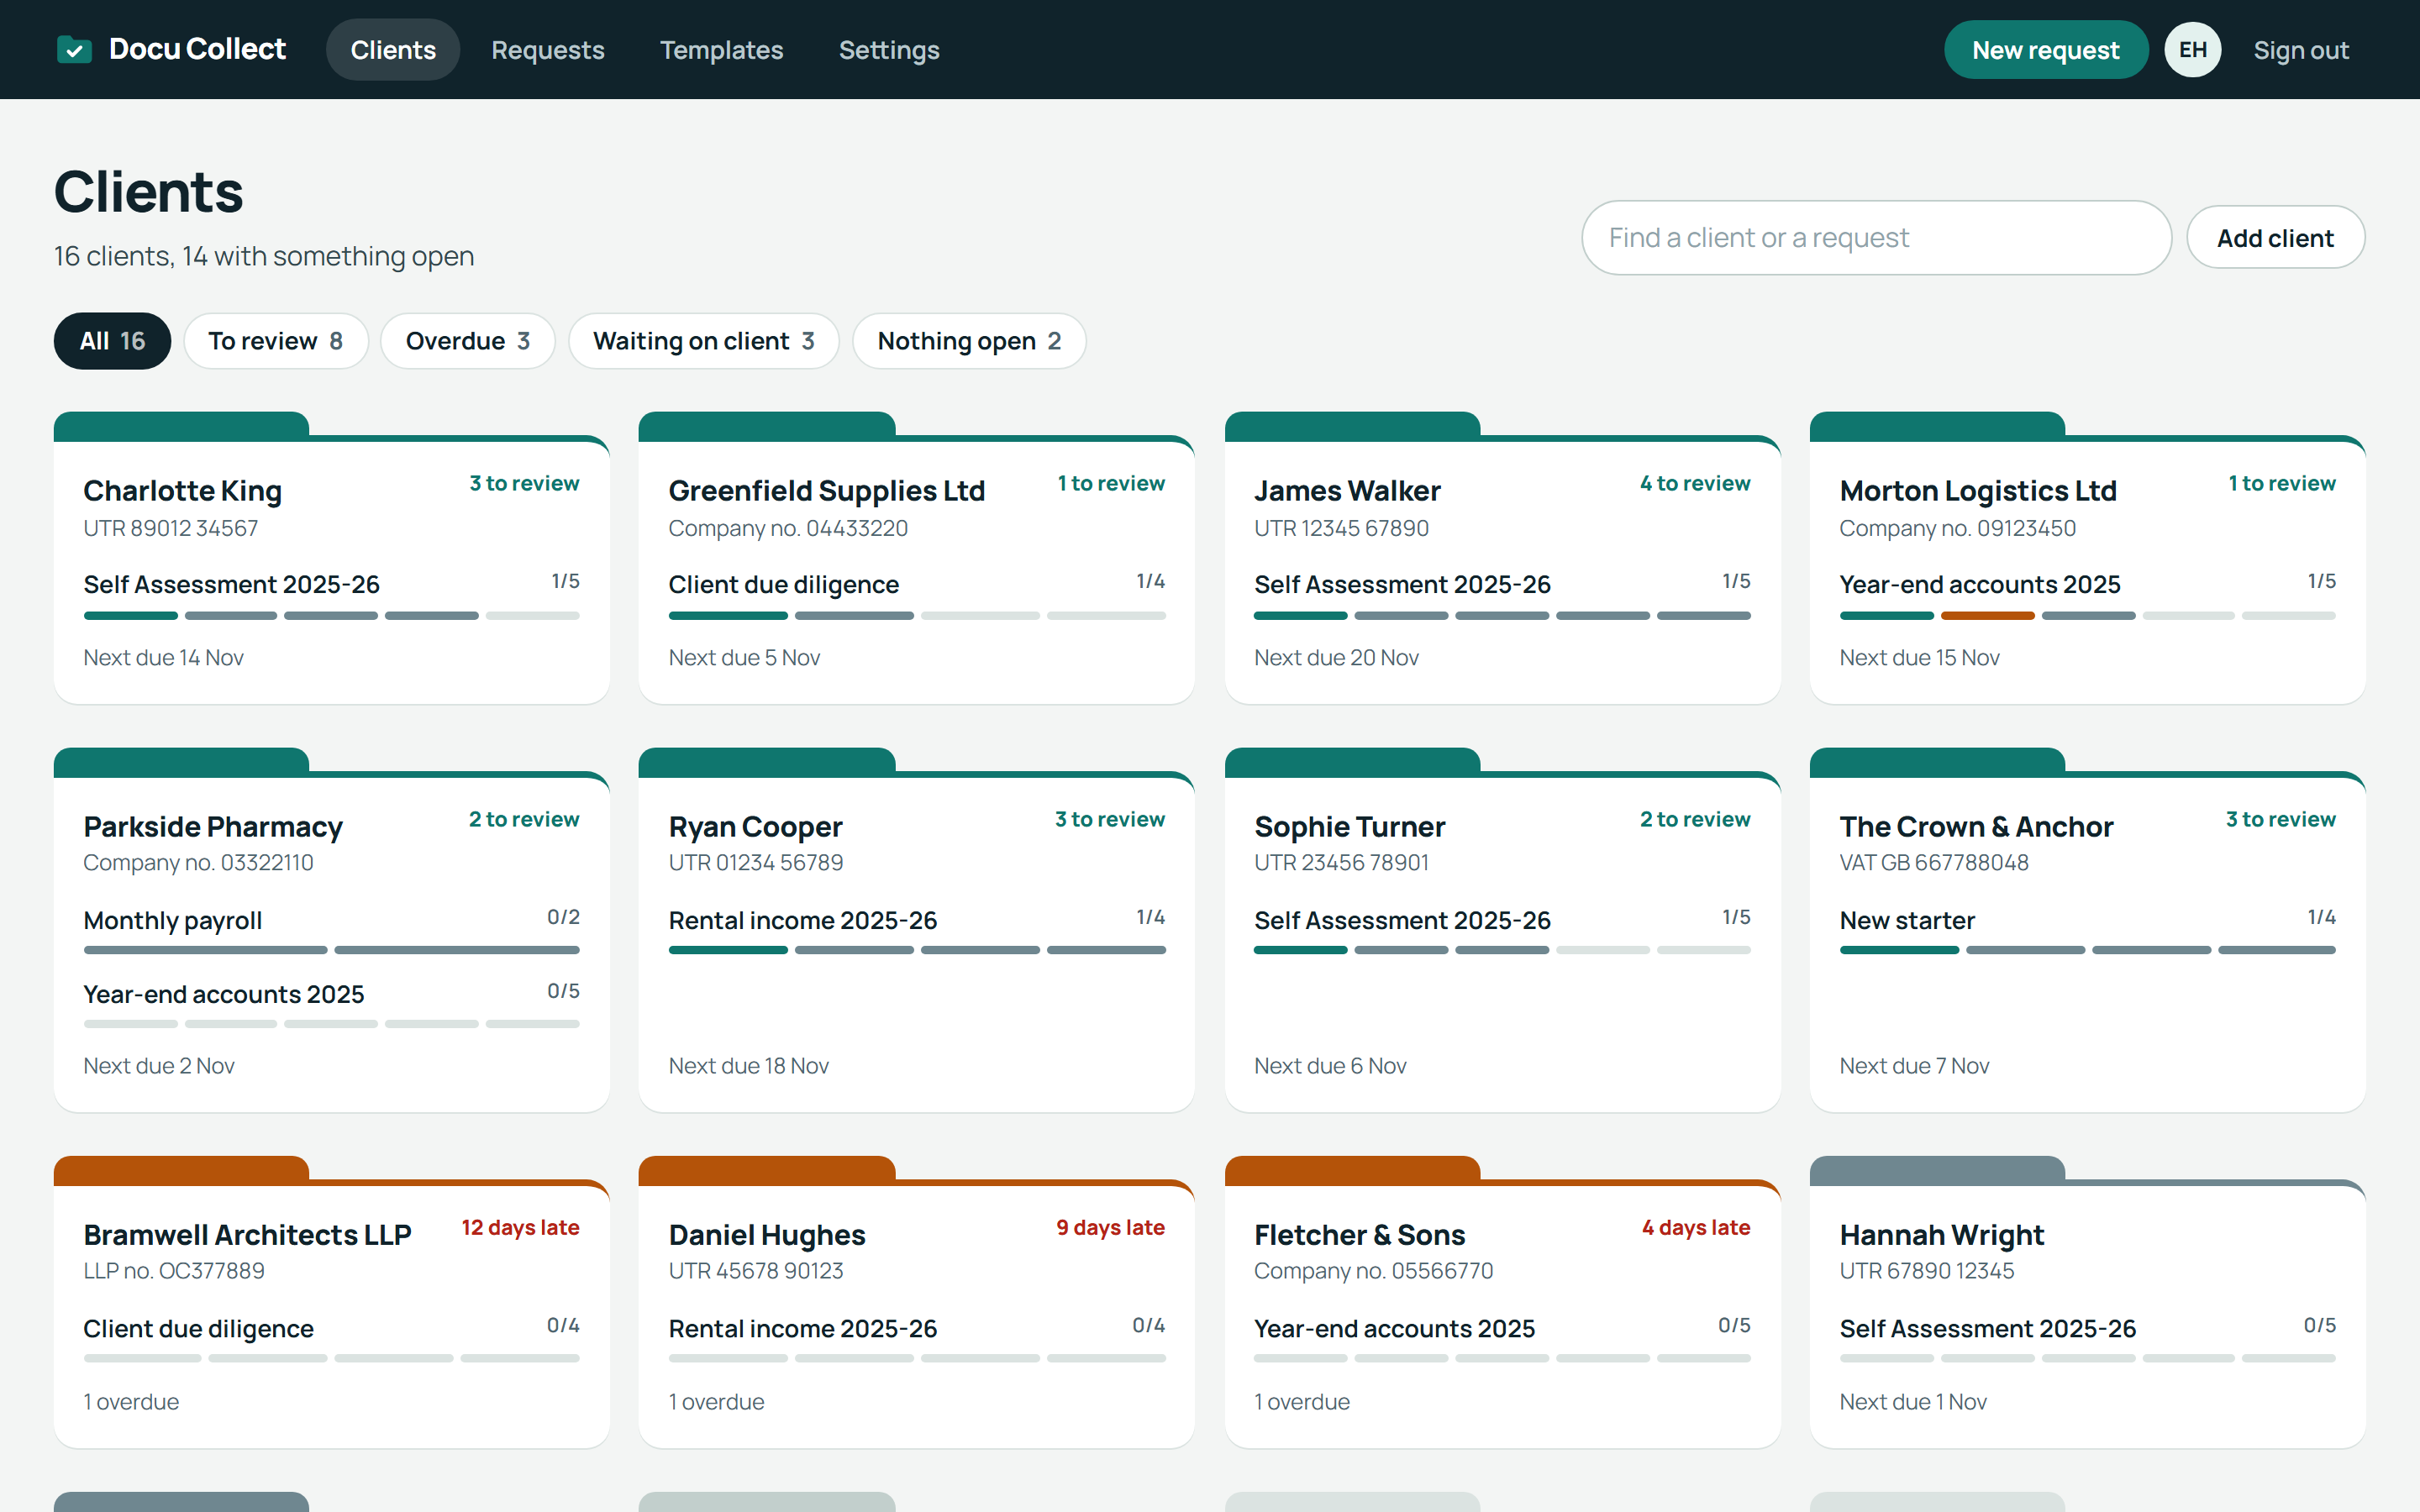
Task: Filter by Nothing open 2
Action: (969, 341)
